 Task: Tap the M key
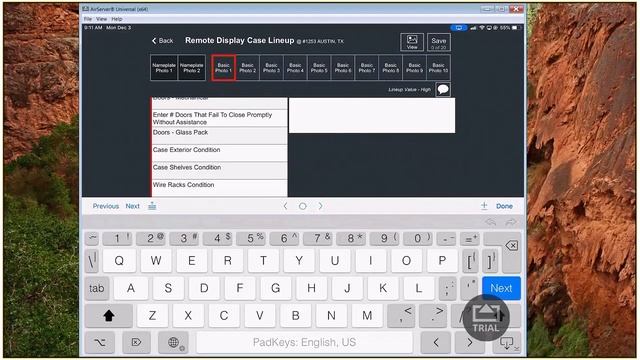click(367, 316)
